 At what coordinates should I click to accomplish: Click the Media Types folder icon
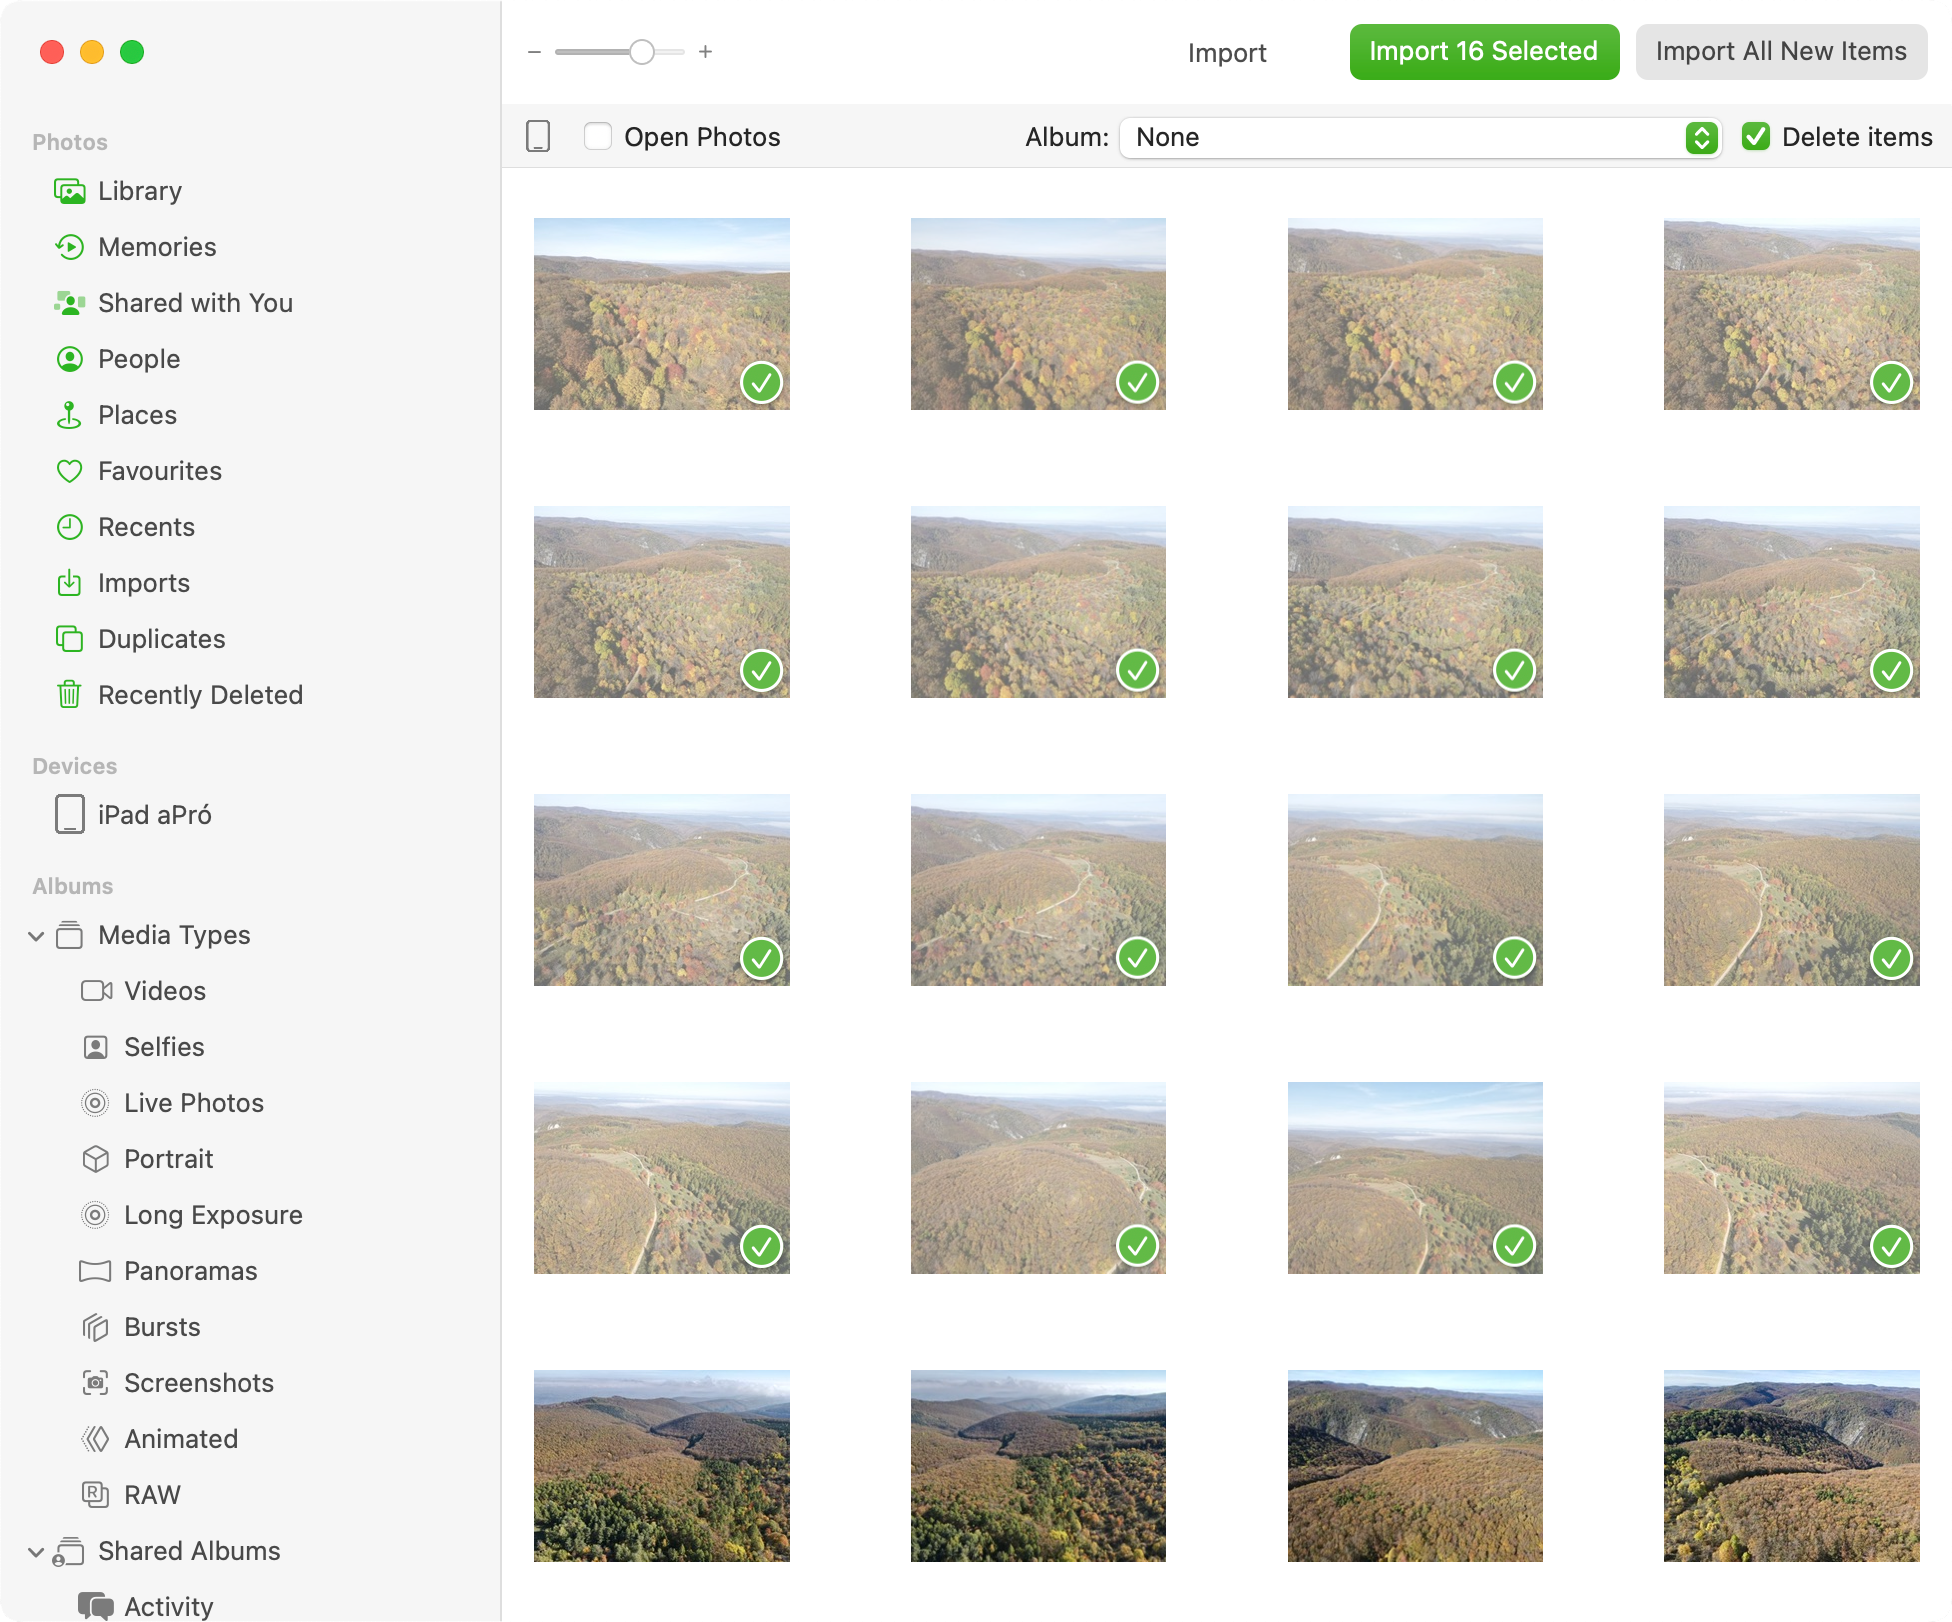pyautogui.click(x=70, y=935)
